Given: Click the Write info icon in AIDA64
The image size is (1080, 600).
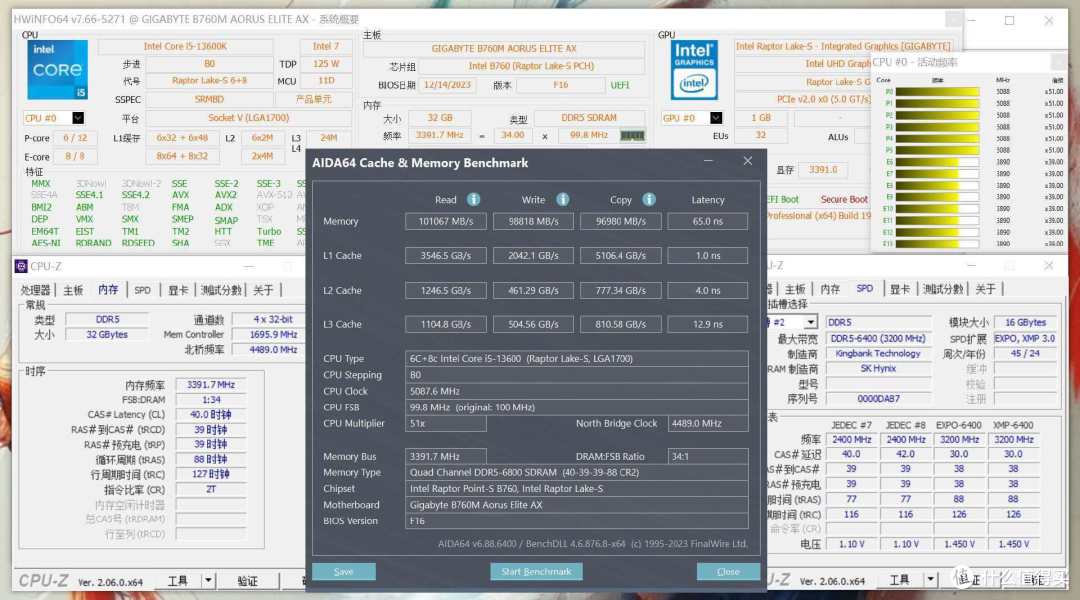Looking at the screenshot, I should point(563,199).
